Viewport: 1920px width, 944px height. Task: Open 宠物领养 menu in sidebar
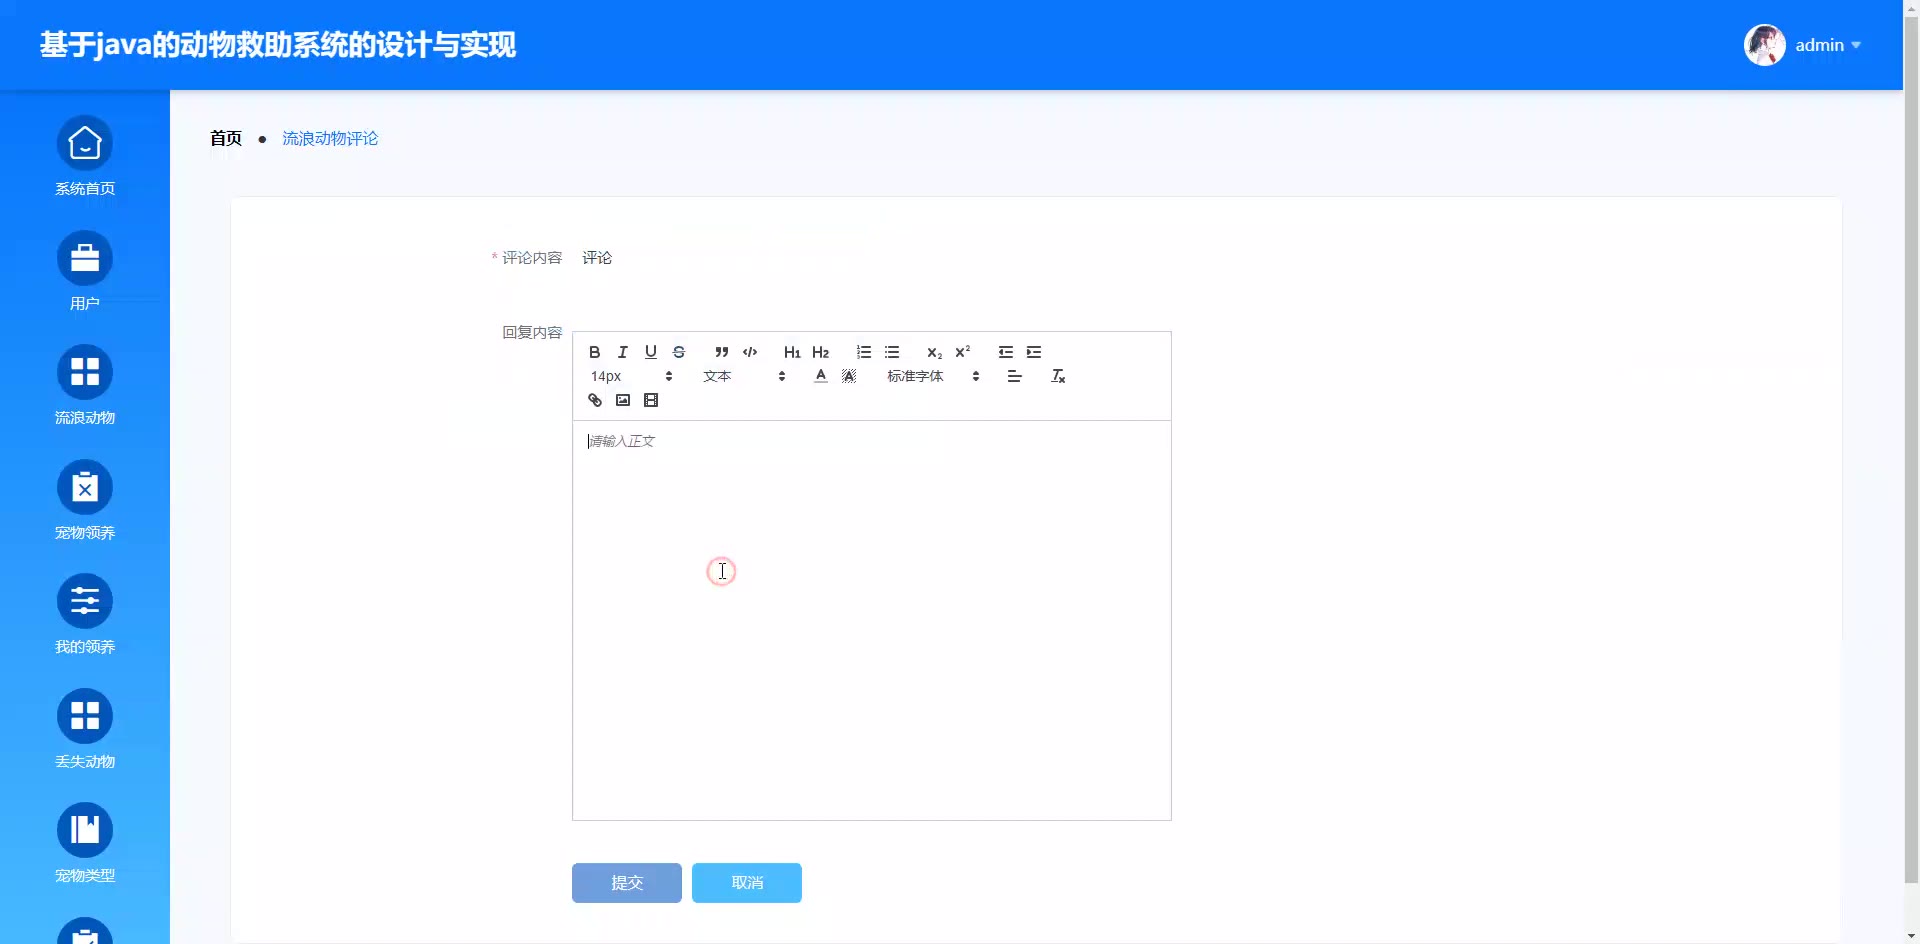point(85,501)
